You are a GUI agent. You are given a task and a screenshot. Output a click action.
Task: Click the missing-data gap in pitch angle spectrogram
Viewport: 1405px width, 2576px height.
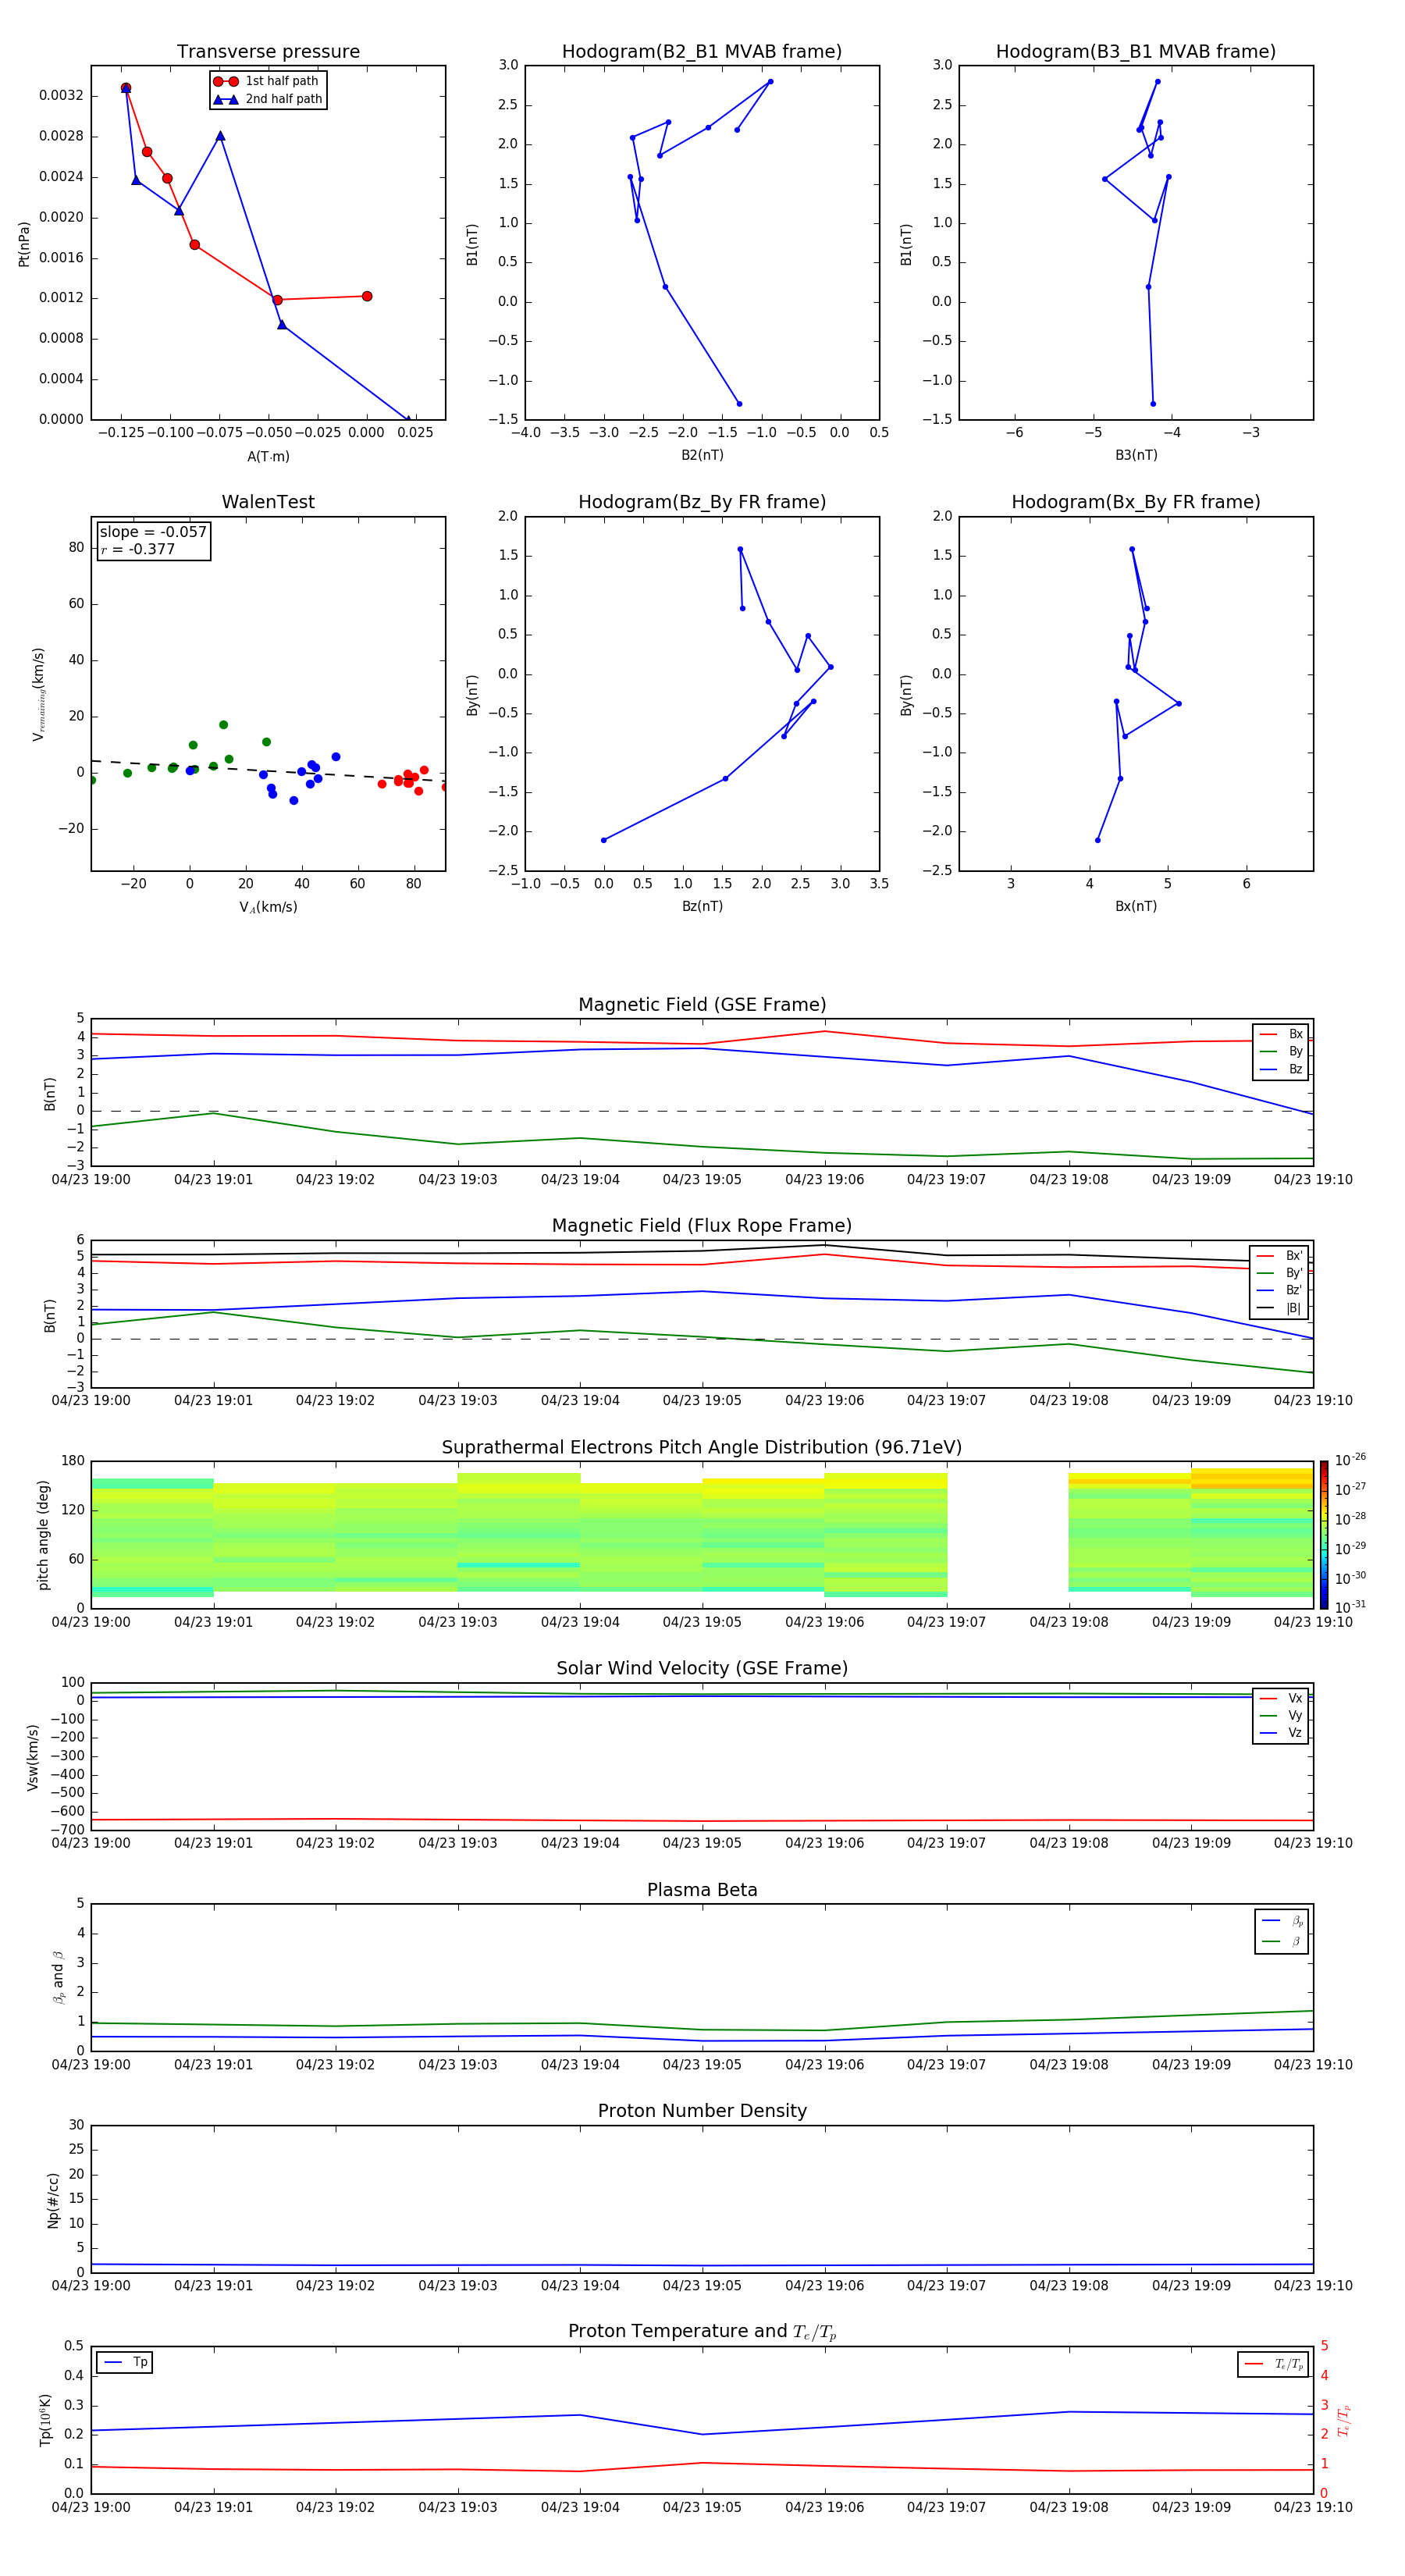[x=1008, y=1535]
